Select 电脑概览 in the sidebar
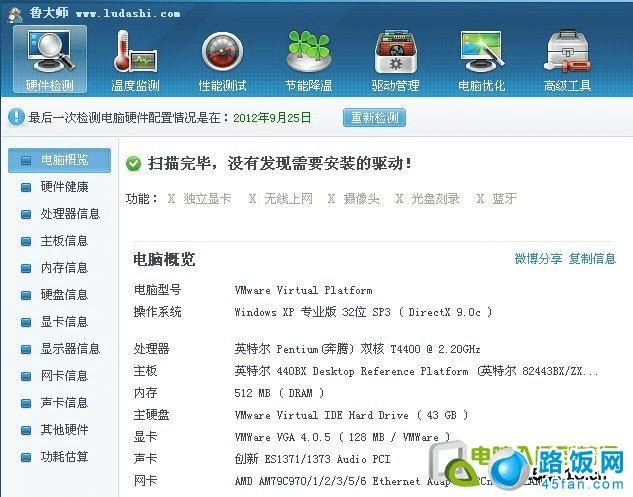Image resolution: width=633 pixels, height=497 pixels. coord(59,160)
